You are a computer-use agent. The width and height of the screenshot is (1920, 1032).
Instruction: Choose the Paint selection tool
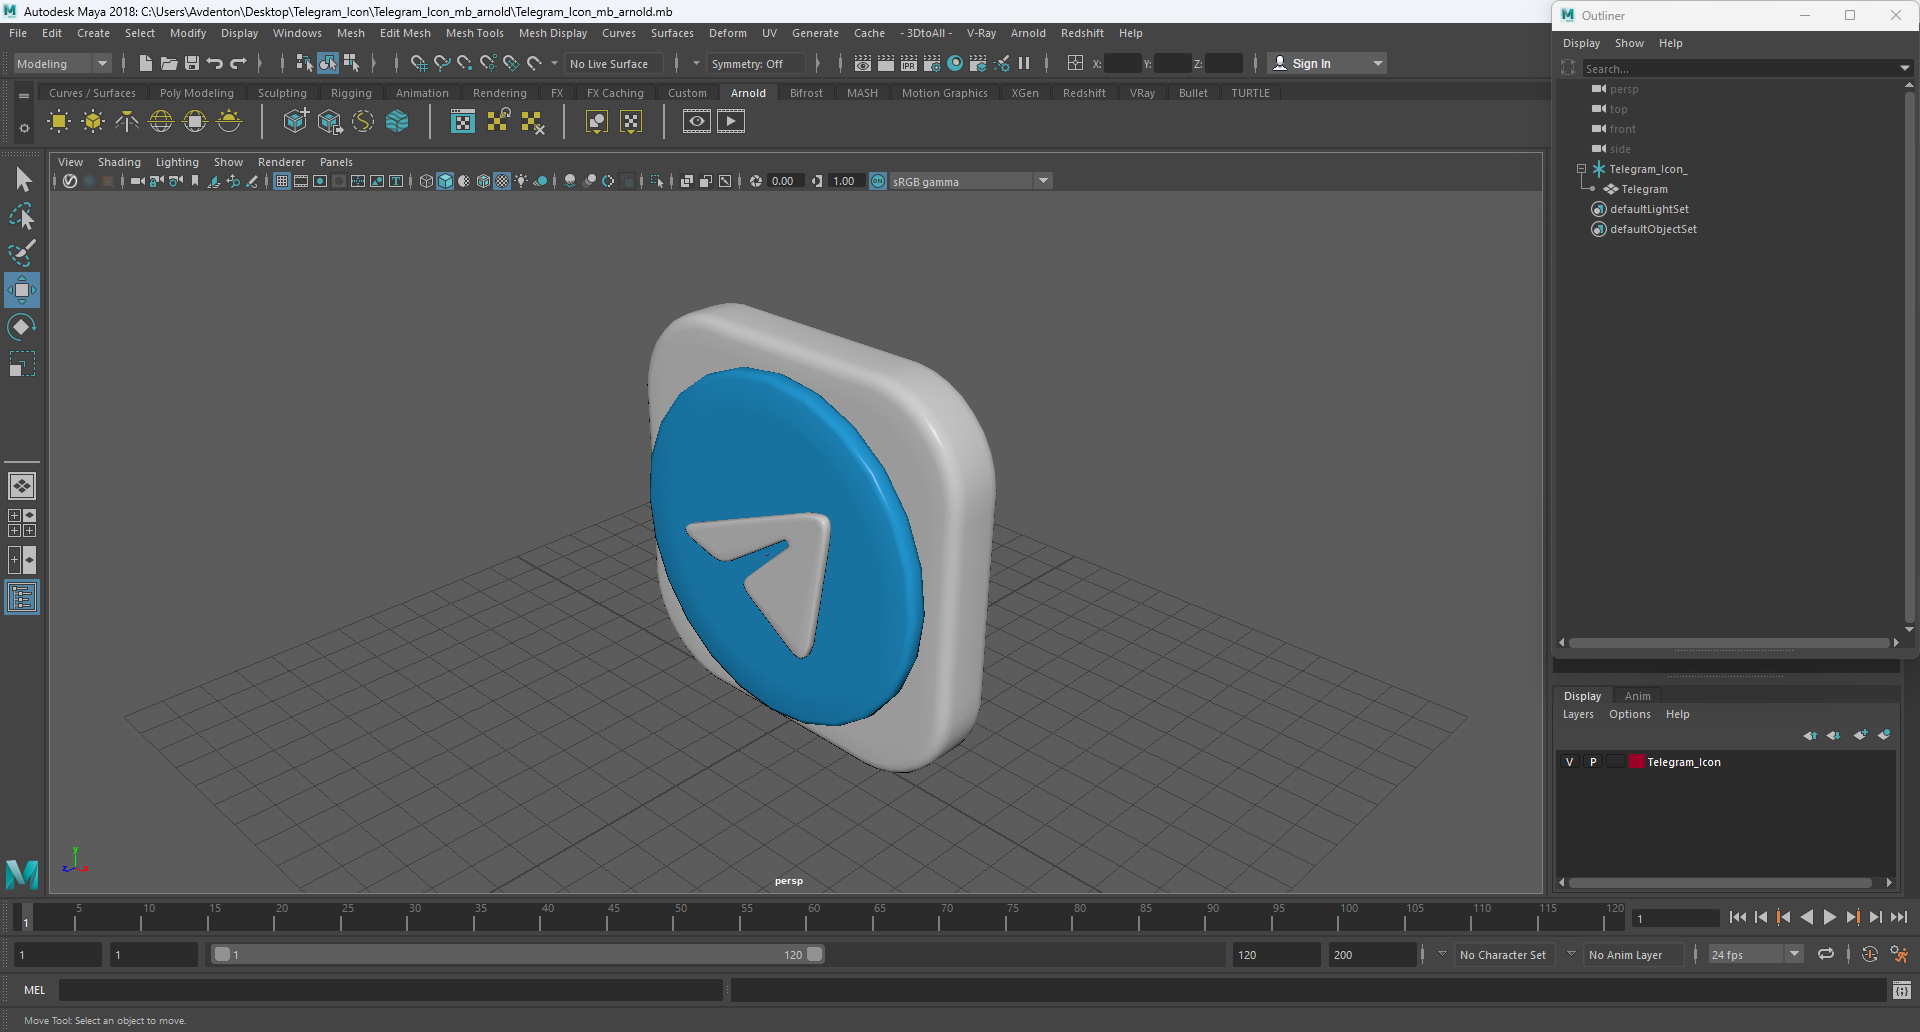pyautogui.click(x=22, y=253)
